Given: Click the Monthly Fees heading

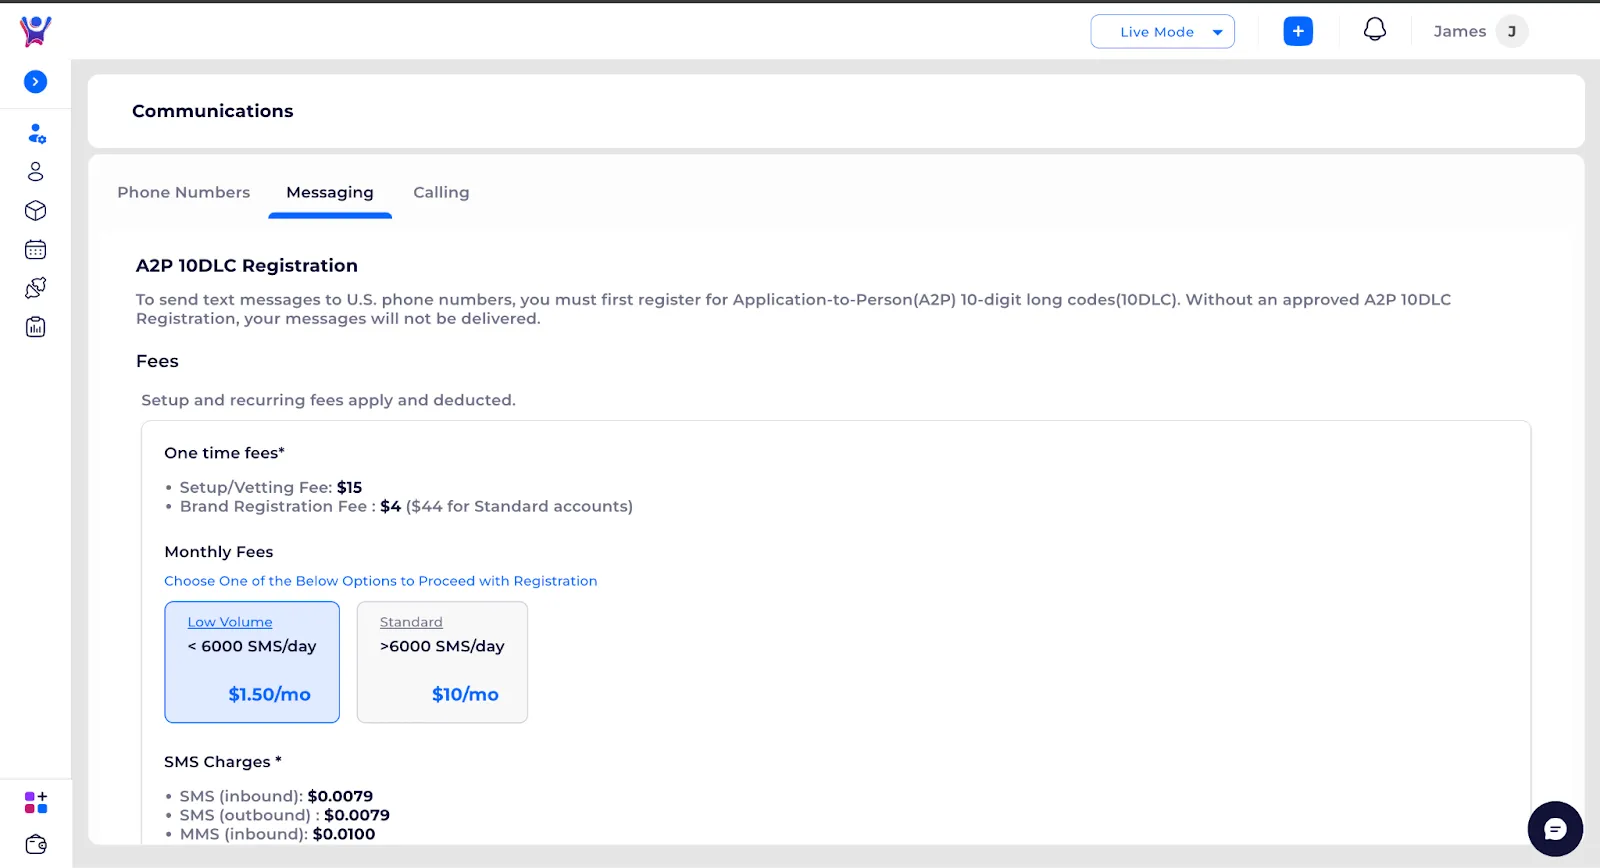Looking at the screenshot, I should pyautogui.click(x=219, y=552).
